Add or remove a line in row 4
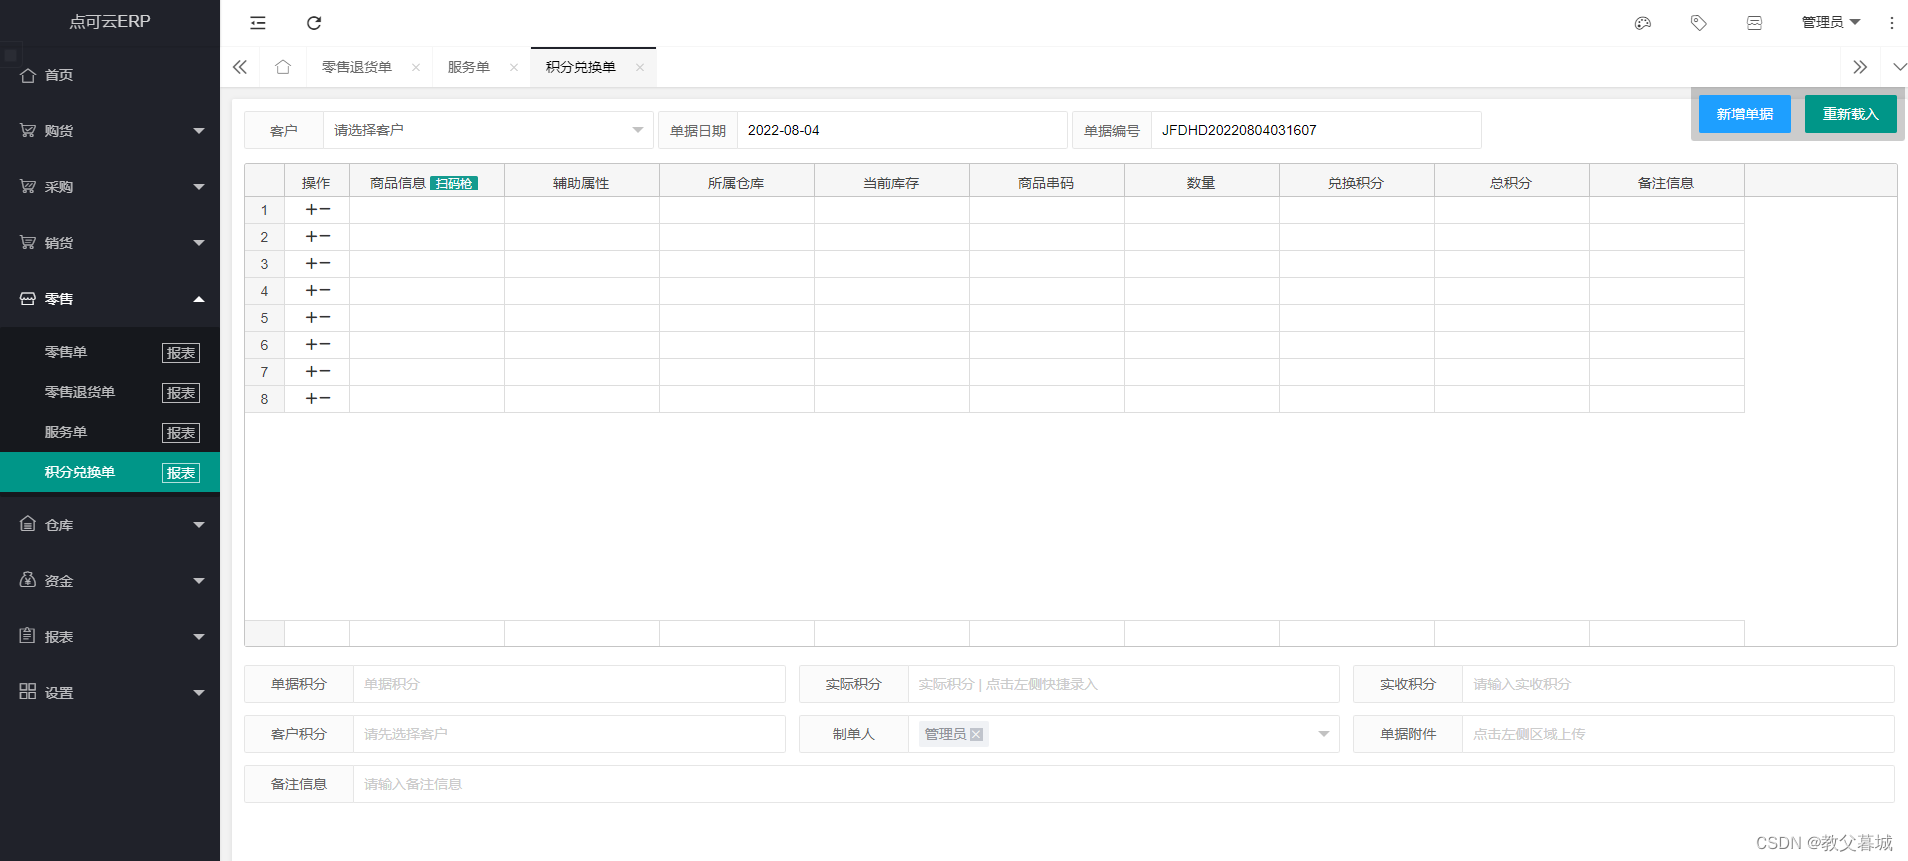This screenshot has width=1908, height=861. click(x=318, y=291)
